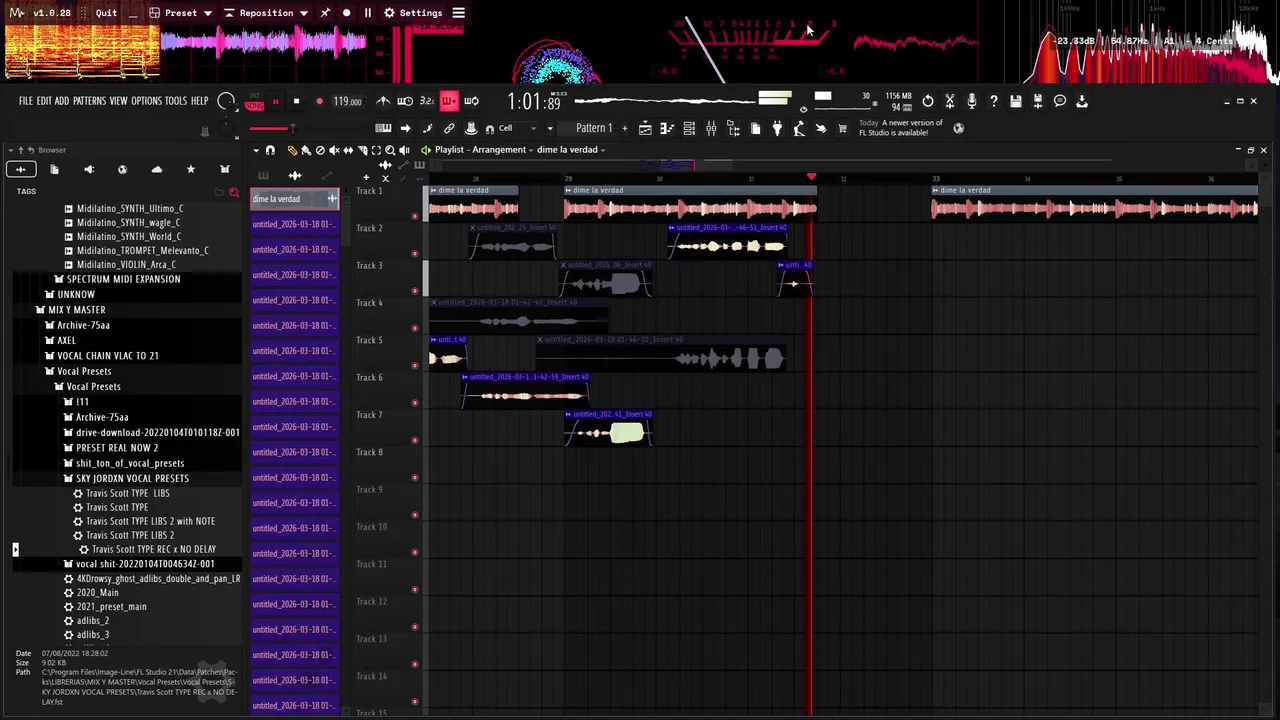Stop playback with the stop button
Screen dimensions: 1280x720
(x=296, y=101)
